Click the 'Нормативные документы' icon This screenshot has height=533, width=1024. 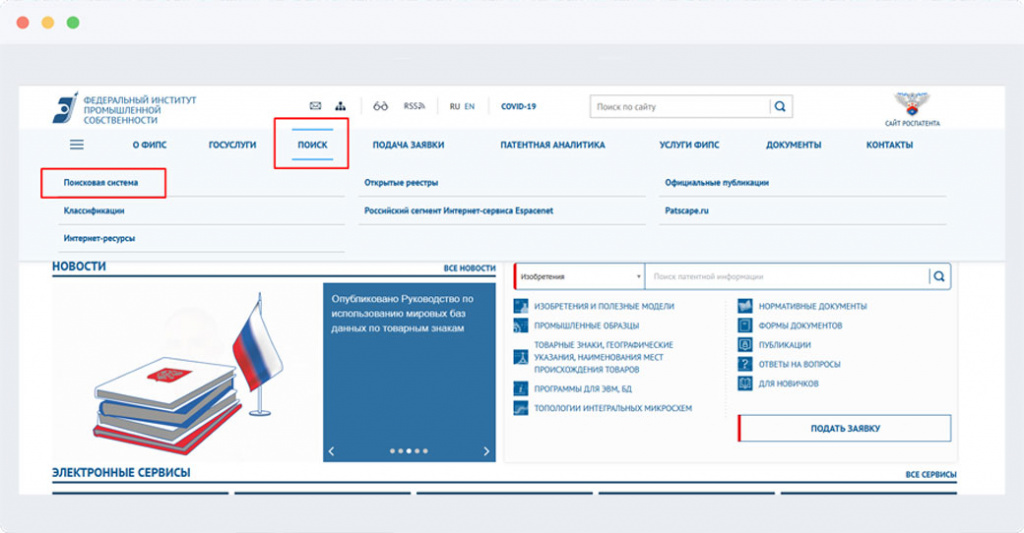[744, 306]
